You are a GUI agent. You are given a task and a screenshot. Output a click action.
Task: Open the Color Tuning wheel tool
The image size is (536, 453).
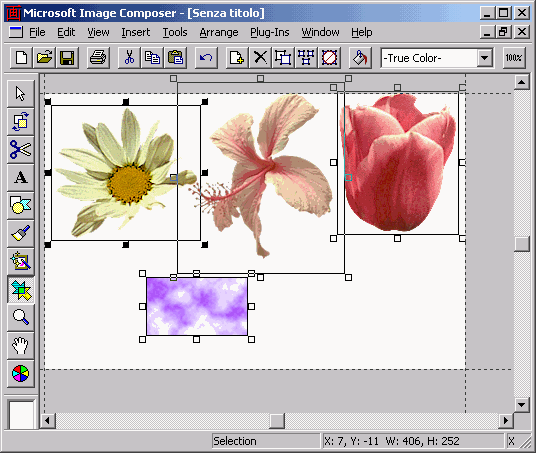21,374
